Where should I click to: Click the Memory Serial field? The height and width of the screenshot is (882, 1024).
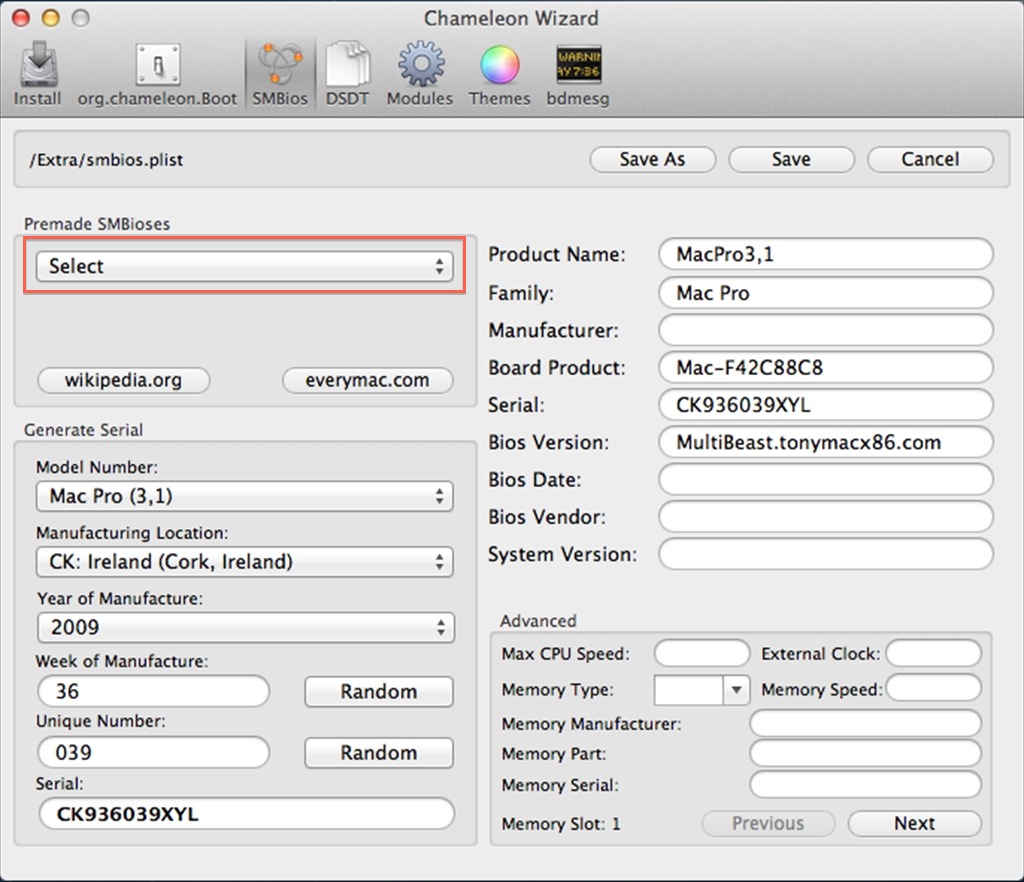(865, 785)
